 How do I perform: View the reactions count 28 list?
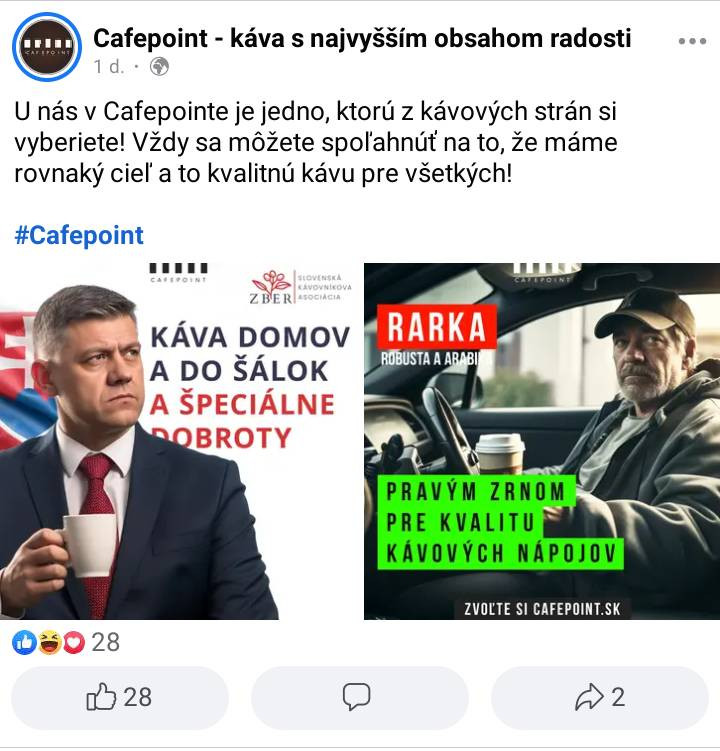[105, 642]
